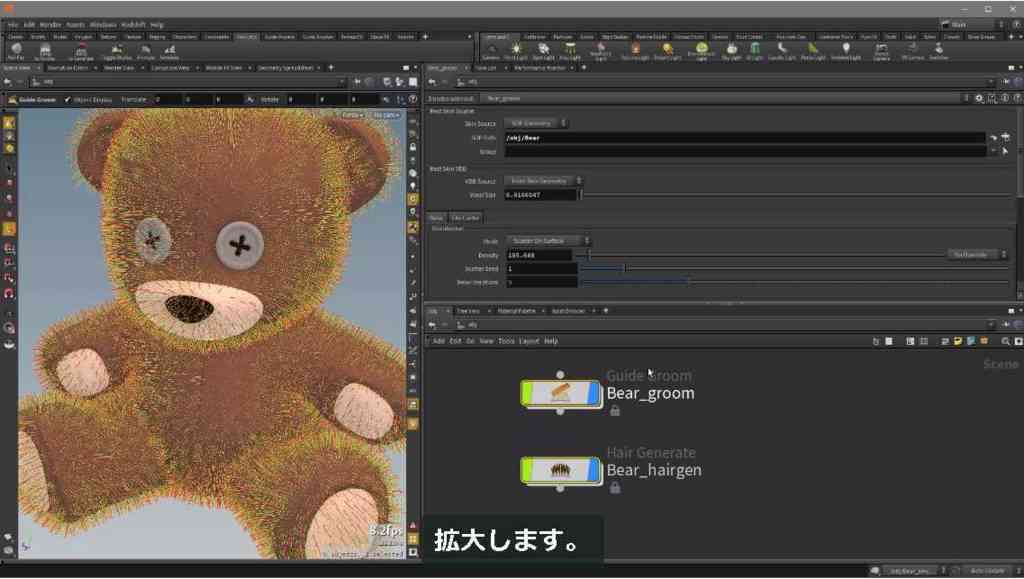
Task: Activate the red magnet multi-snapping icon
Action: pos(9,293)
